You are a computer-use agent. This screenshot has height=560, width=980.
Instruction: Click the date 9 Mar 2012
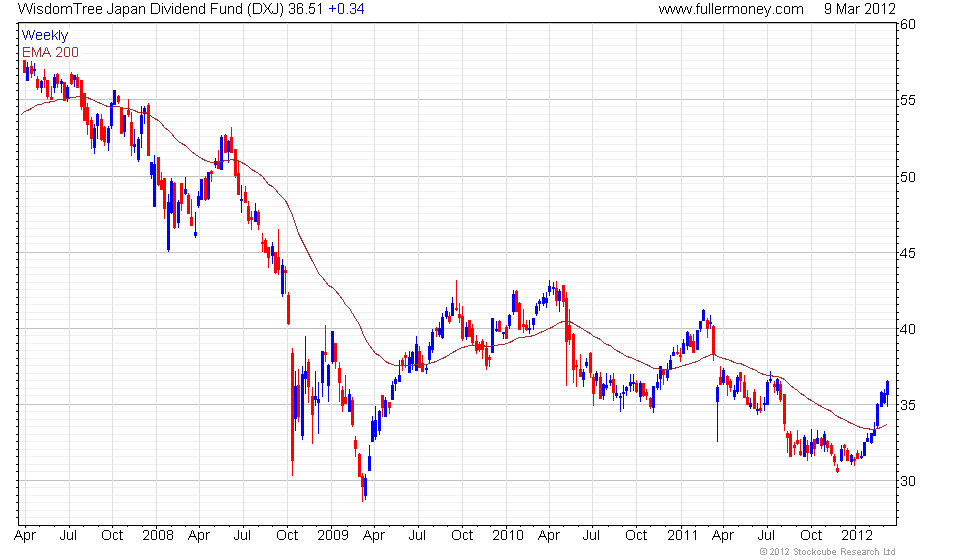(x=860, y=9)
